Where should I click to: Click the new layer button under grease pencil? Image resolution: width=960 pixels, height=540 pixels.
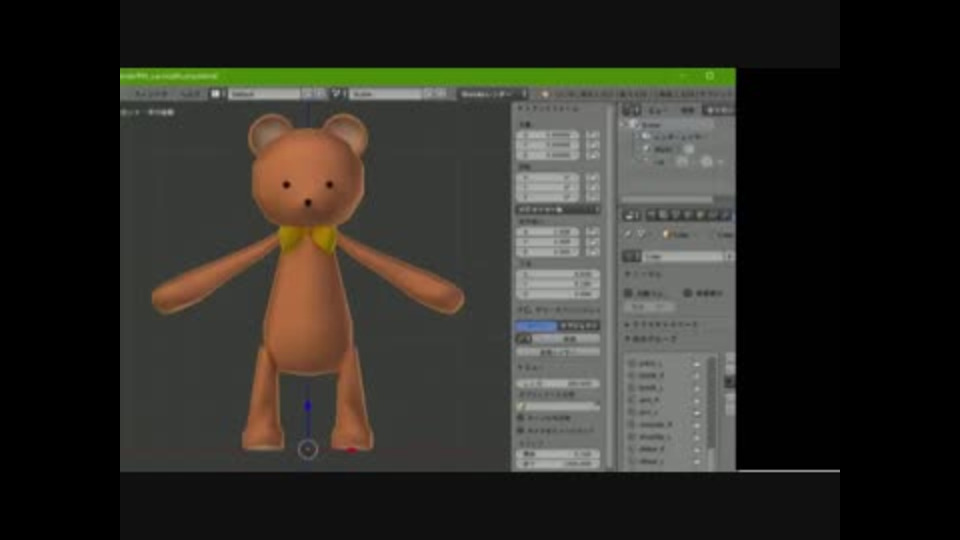558,353
